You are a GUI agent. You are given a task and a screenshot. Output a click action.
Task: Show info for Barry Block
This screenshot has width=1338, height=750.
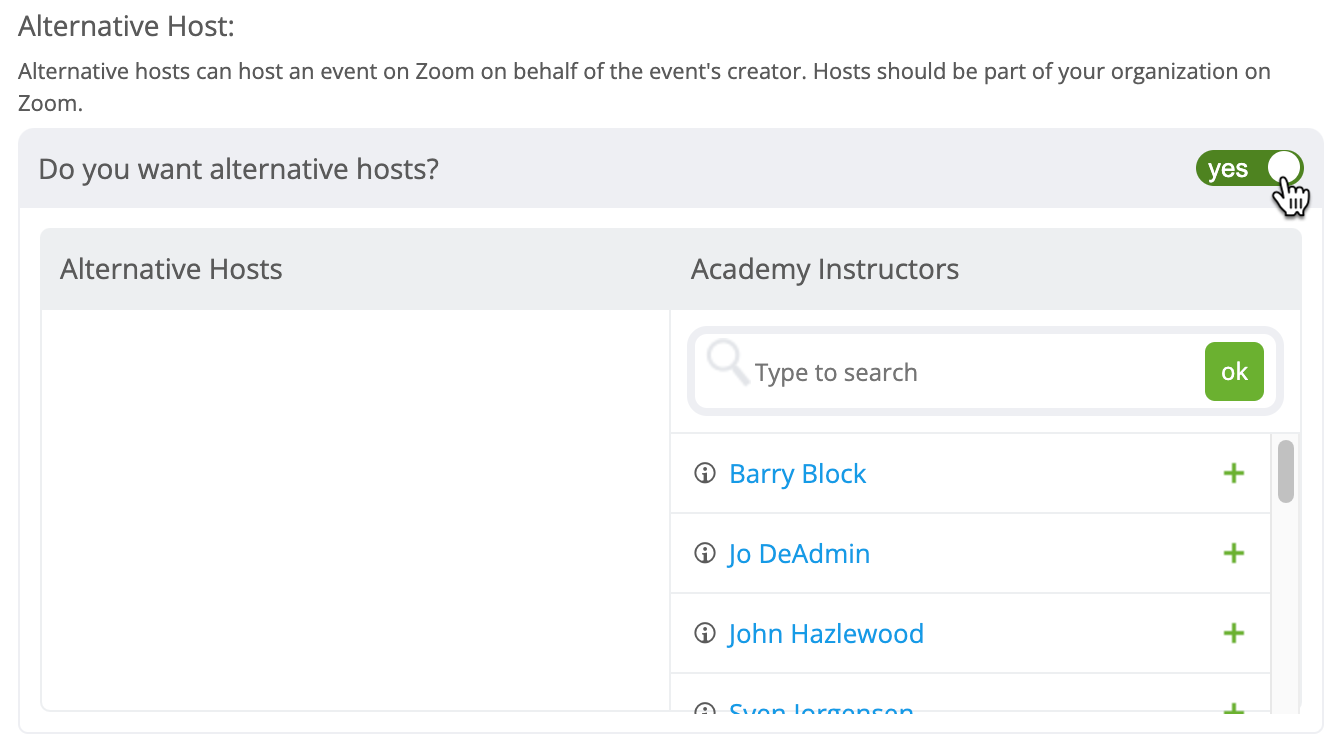coord(705,473)
